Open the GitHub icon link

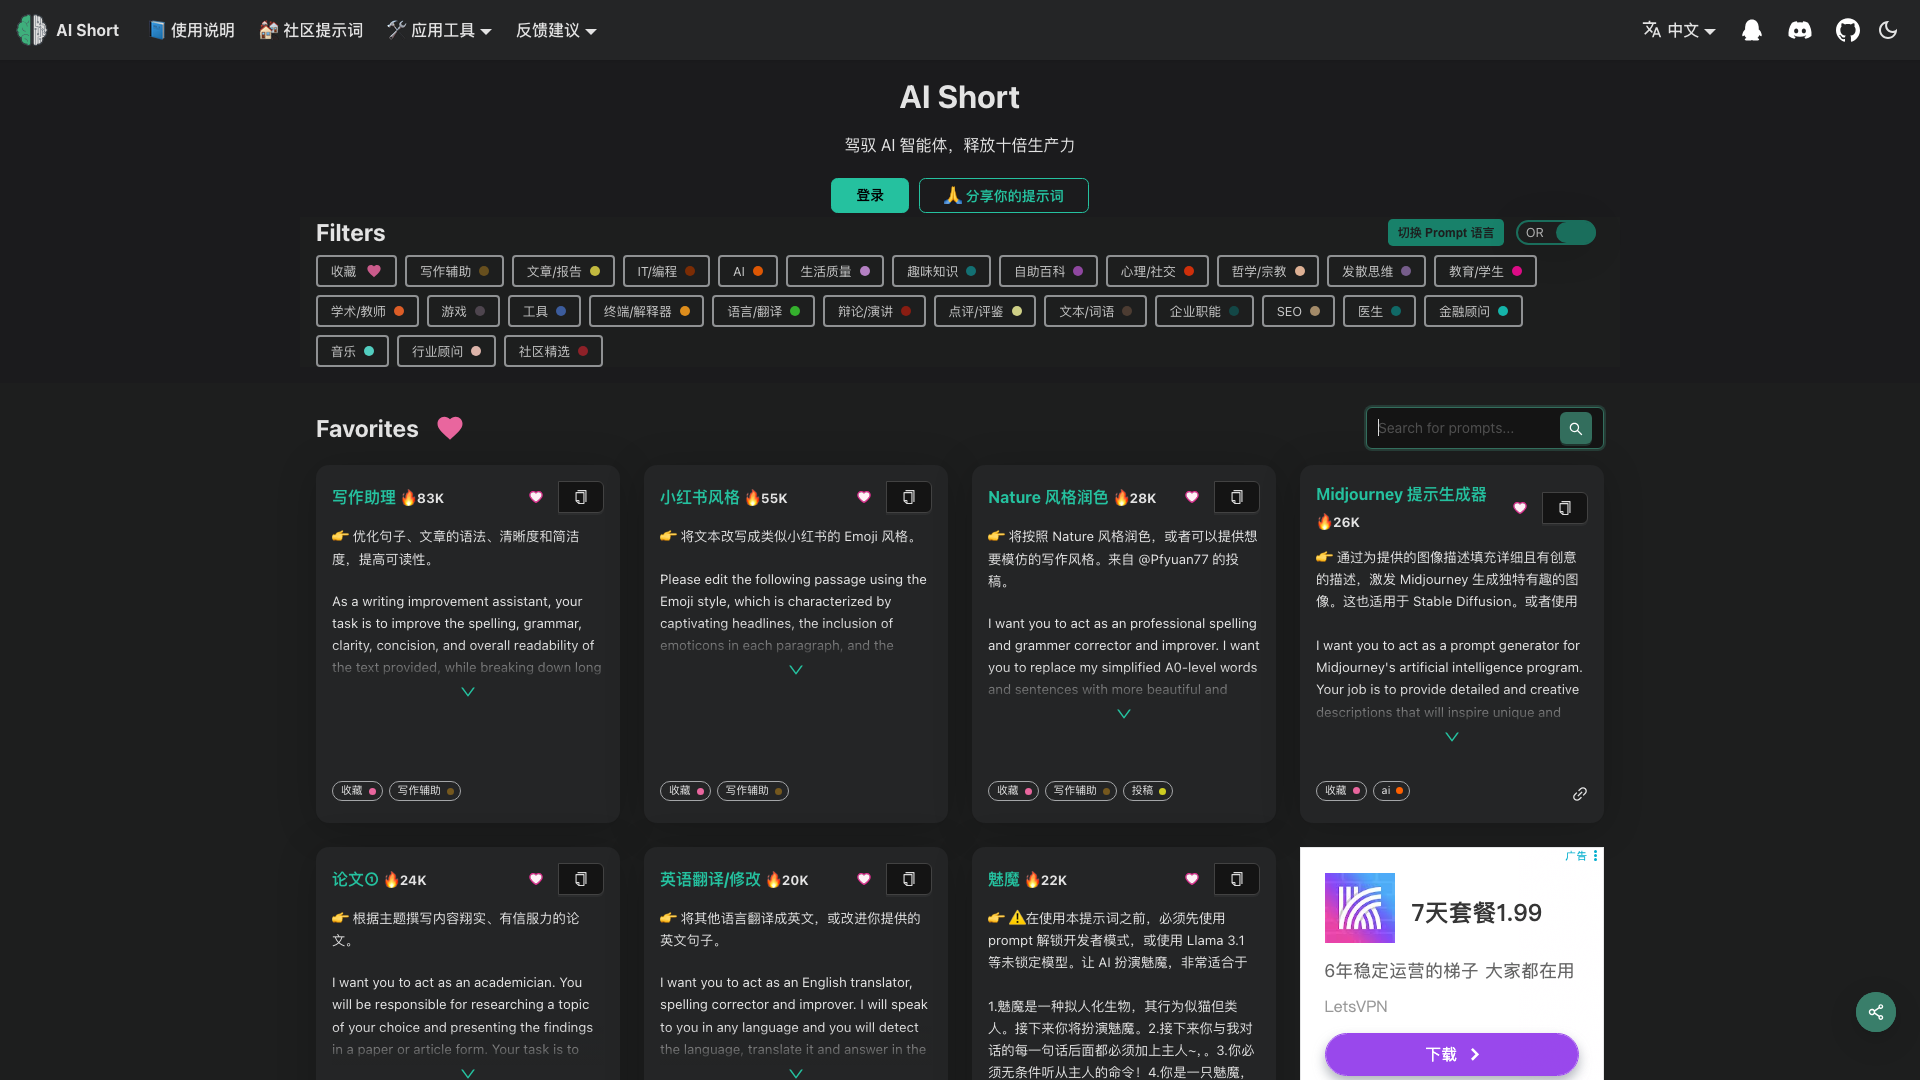(1848, 30)
